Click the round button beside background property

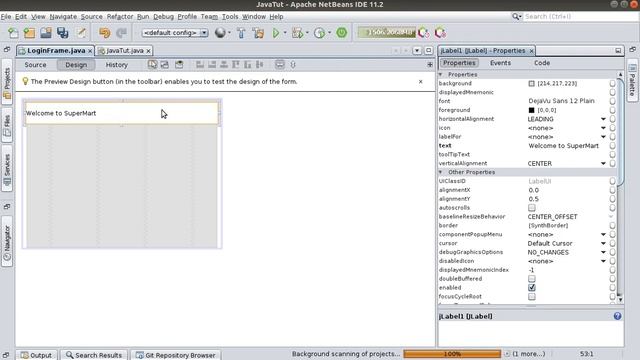click(612, 83)
